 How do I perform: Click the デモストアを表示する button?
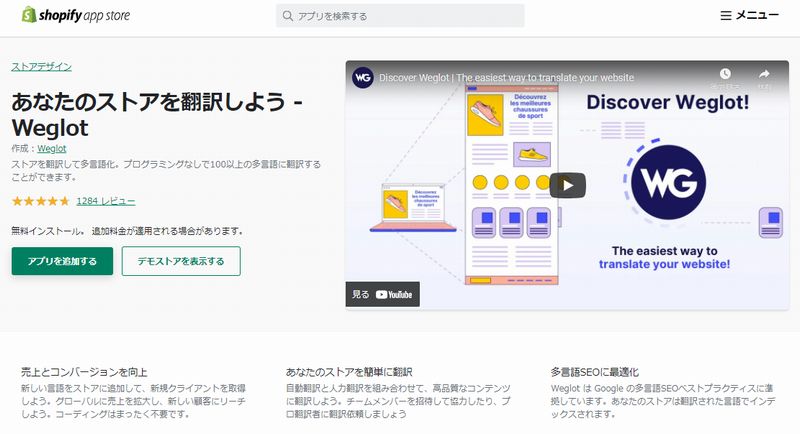[181, 261]
